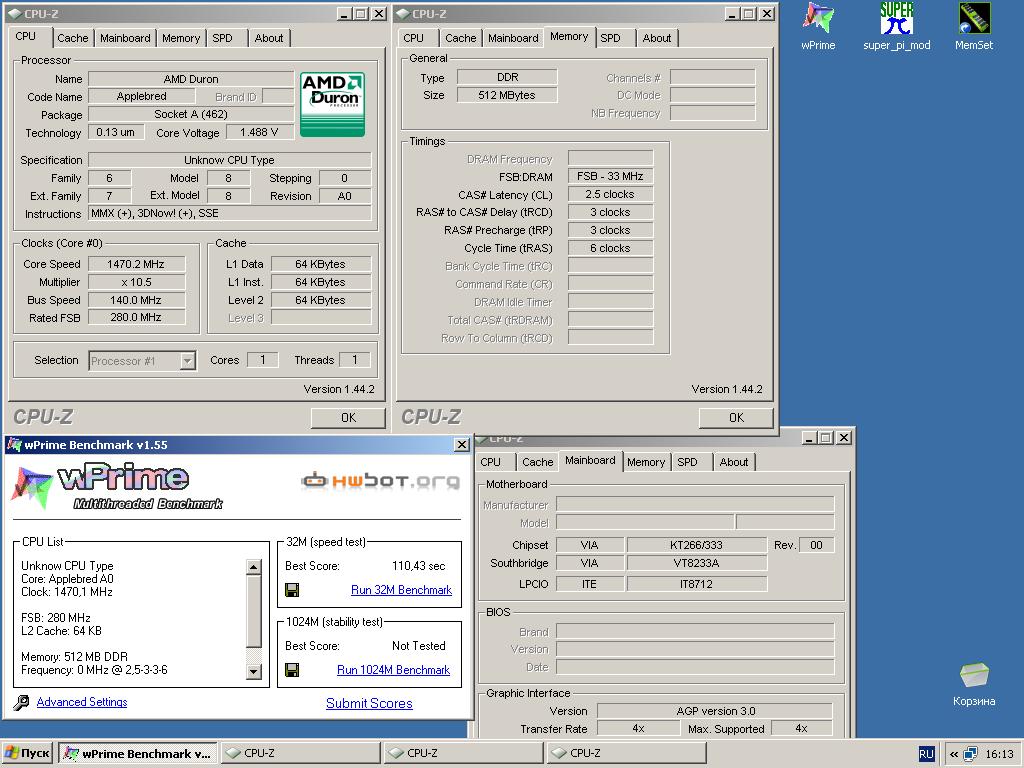Click the LPCIO IT8712 field
The height and width of the screenshot is (768, 1024).
(697, 584)
